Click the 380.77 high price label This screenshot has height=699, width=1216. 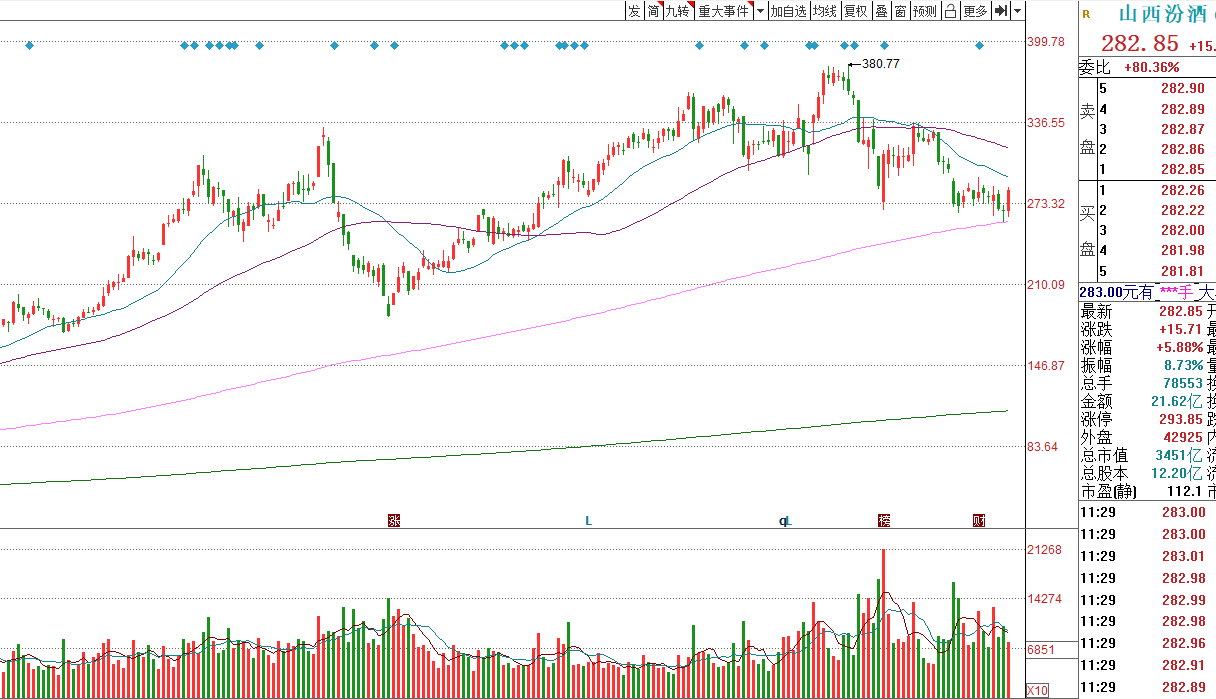[x=880, y=64]
